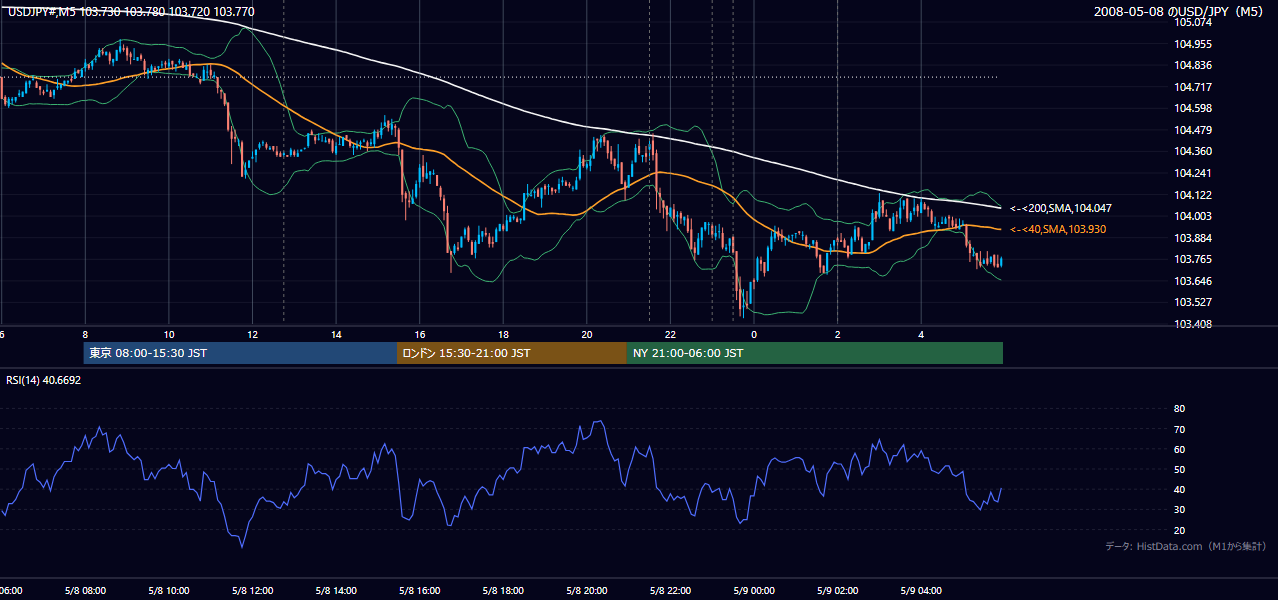Click hour label 18 on price chart axis
The image size is (1278, 600).
point(503,334)
